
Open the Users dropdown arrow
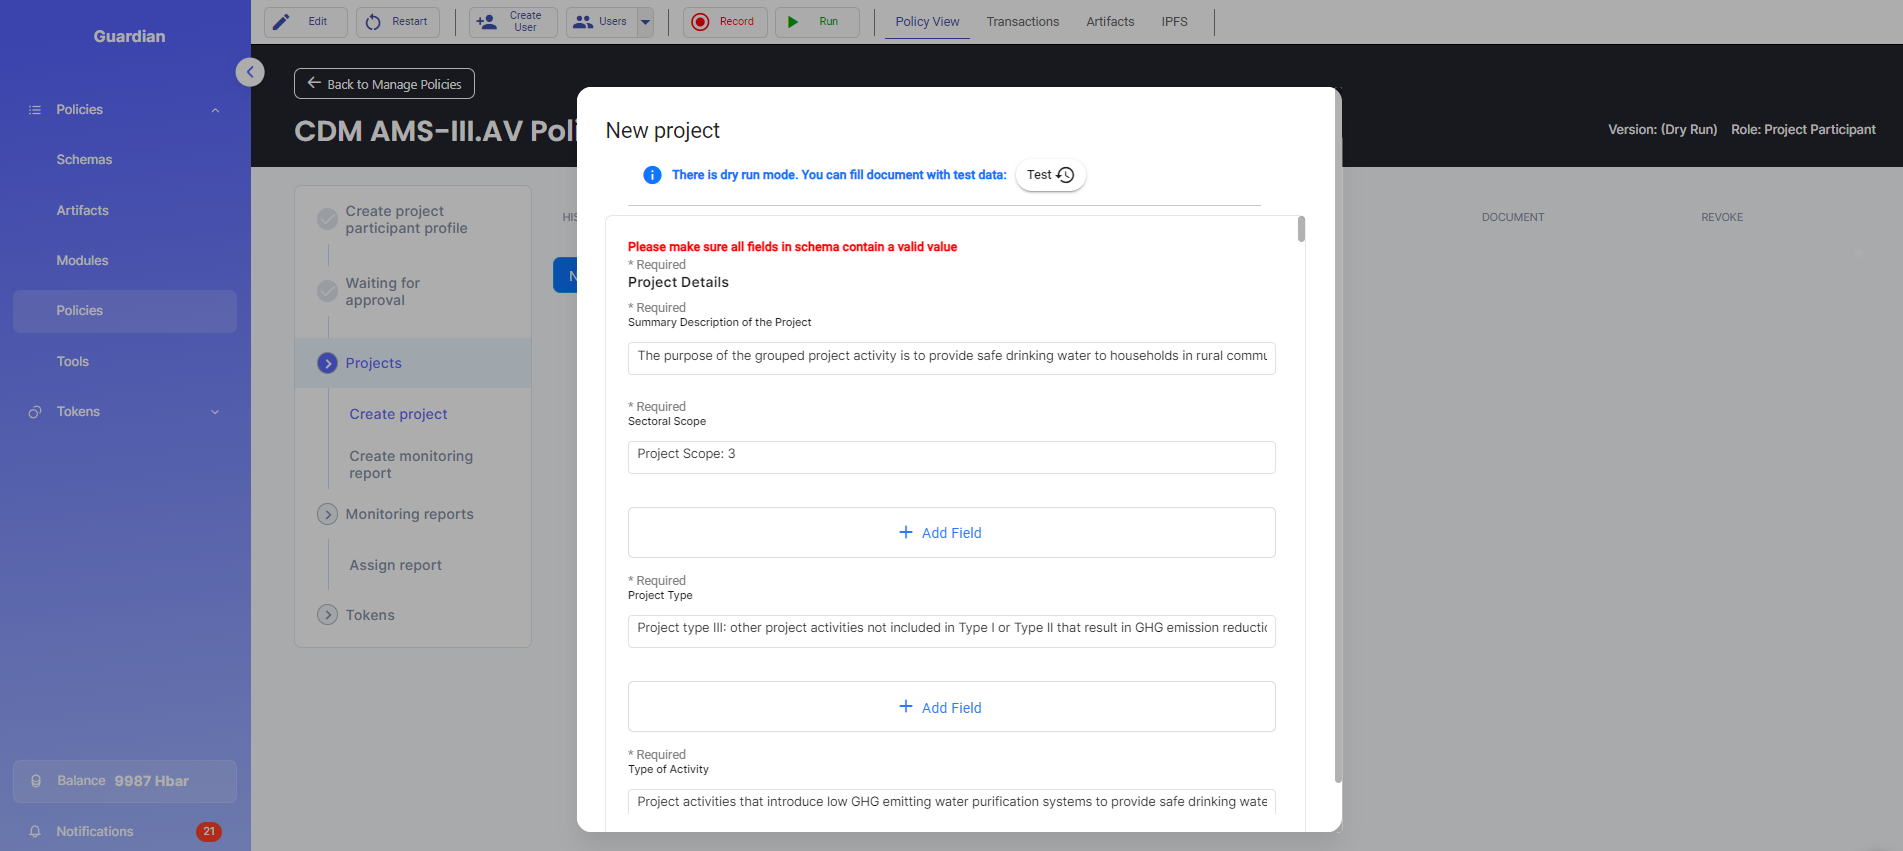click(x=645, y=22)
